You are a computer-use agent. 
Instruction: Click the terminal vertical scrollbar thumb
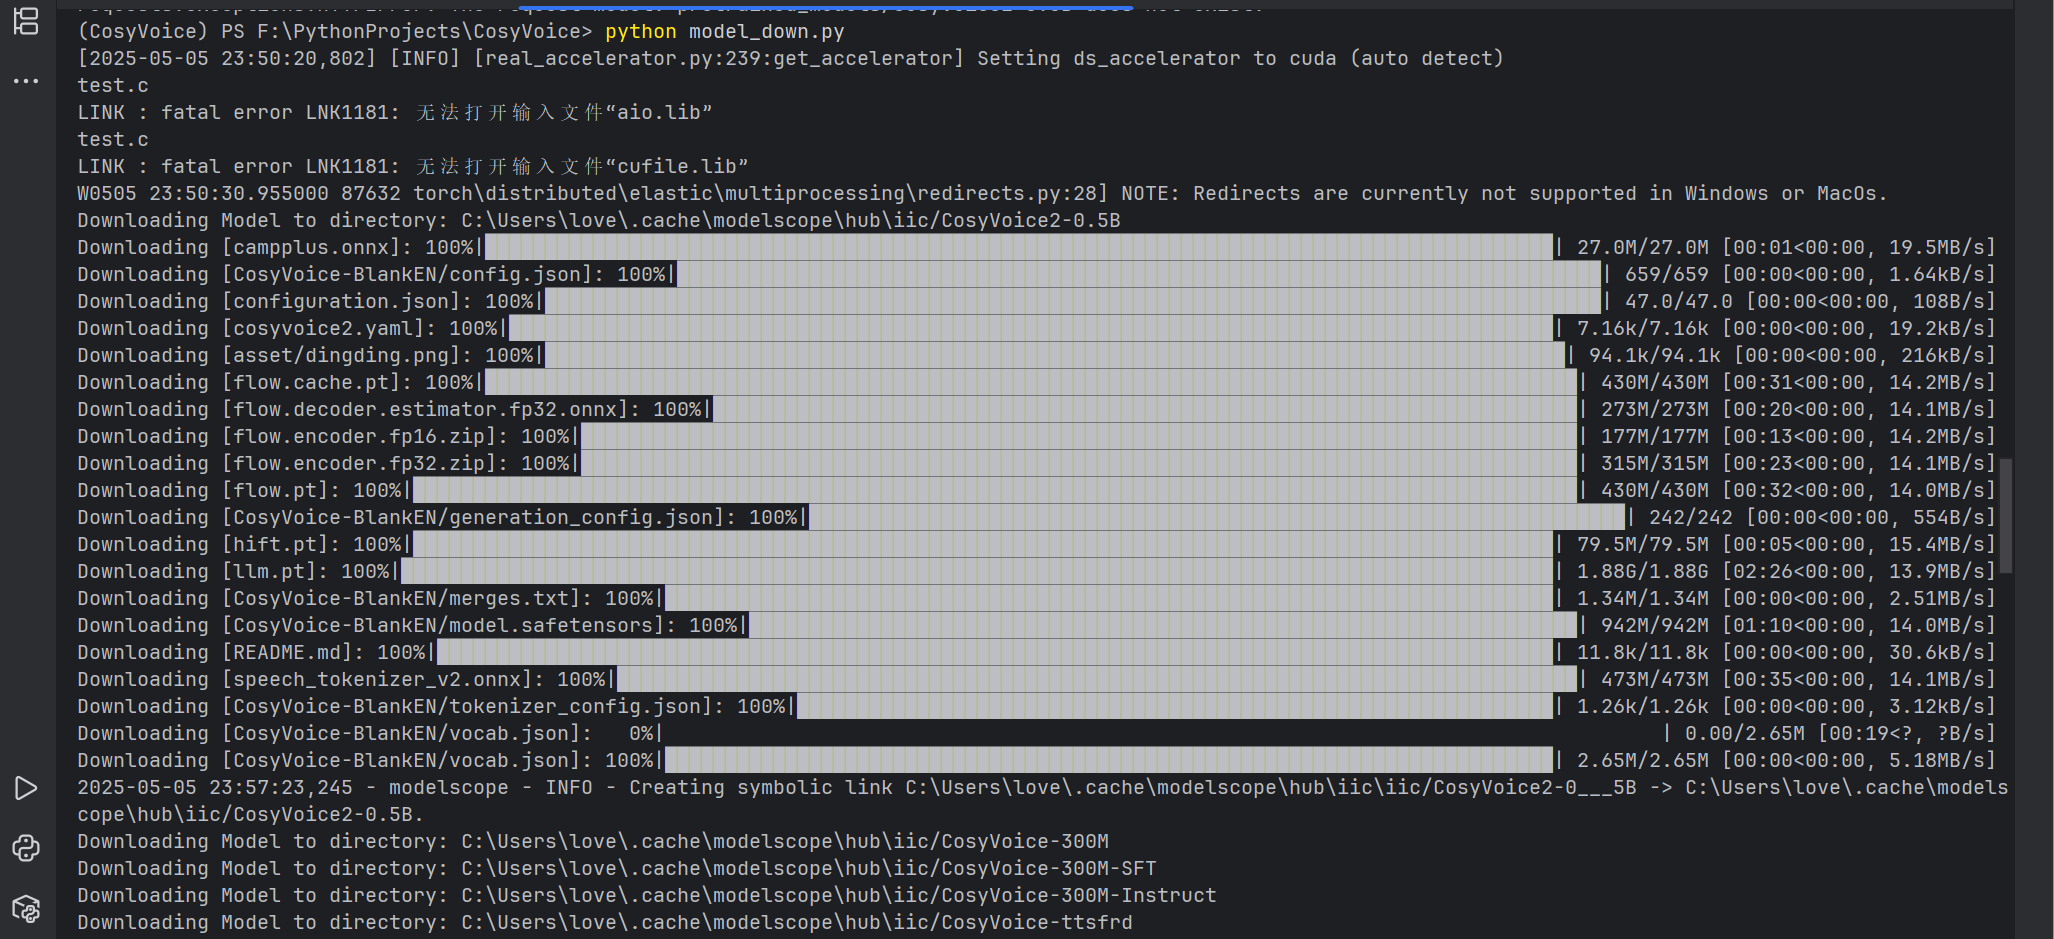coord(2006,516)
